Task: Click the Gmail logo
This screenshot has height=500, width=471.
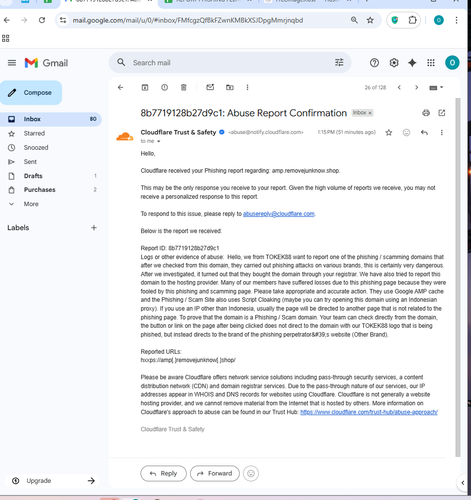Action: click(x=46, y=63)
